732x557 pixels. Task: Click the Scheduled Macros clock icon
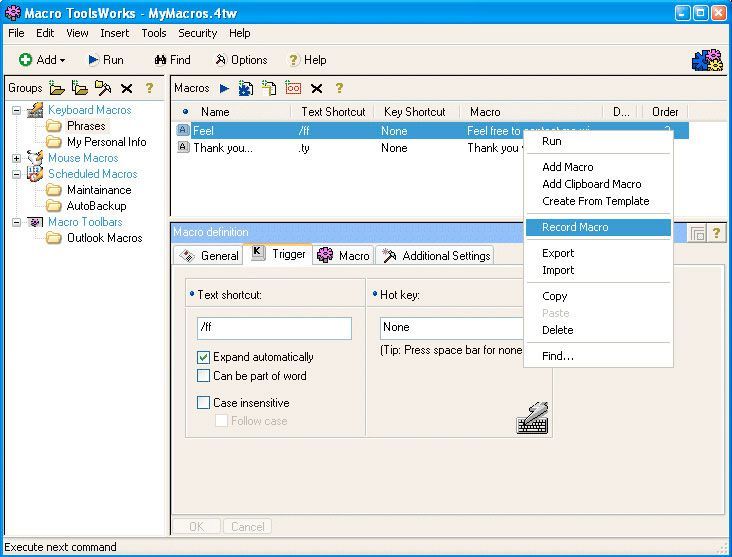[x=35, y=174]
